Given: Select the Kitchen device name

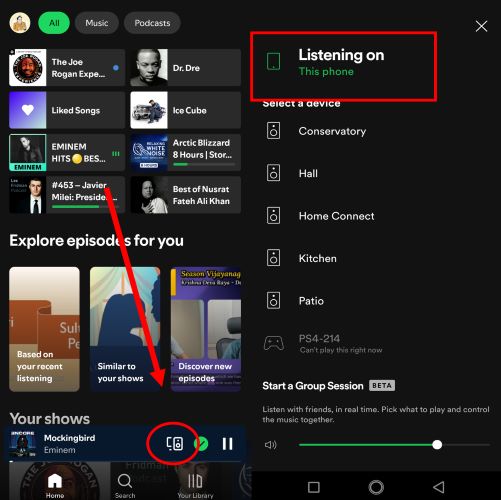Looking at the screenshot, I should point(318,258).
